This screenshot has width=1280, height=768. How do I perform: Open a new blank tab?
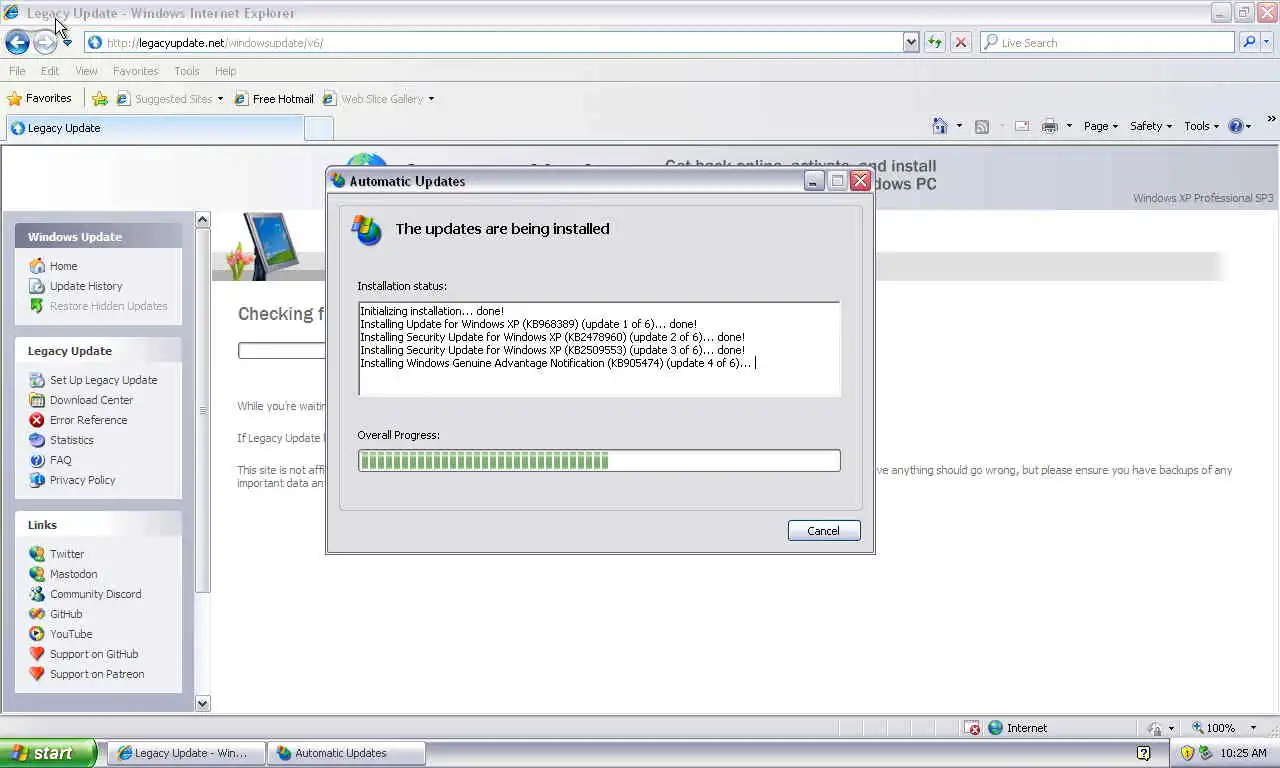[318, 128]
